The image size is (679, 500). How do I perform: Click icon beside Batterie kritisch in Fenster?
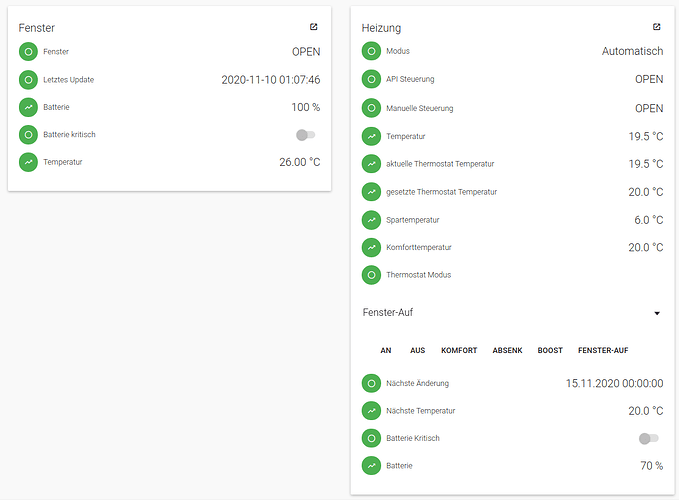[x=28, y=135]
